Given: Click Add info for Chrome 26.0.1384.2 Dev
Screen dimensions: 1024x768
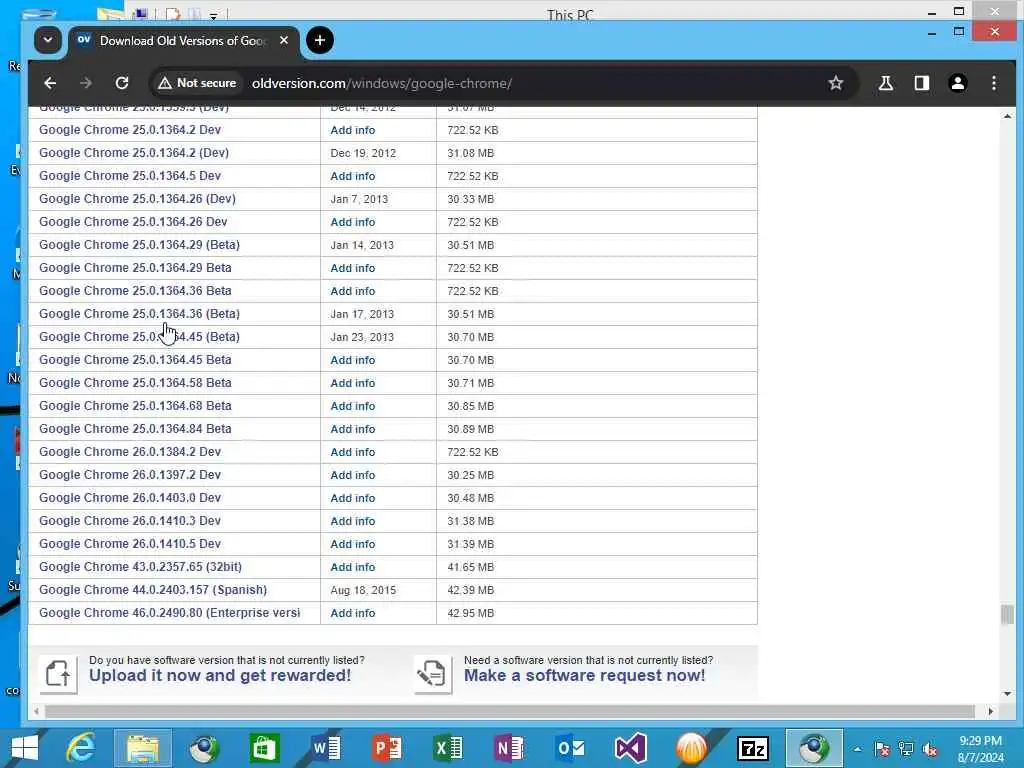Looking at the screenshot, I should 353,452.
